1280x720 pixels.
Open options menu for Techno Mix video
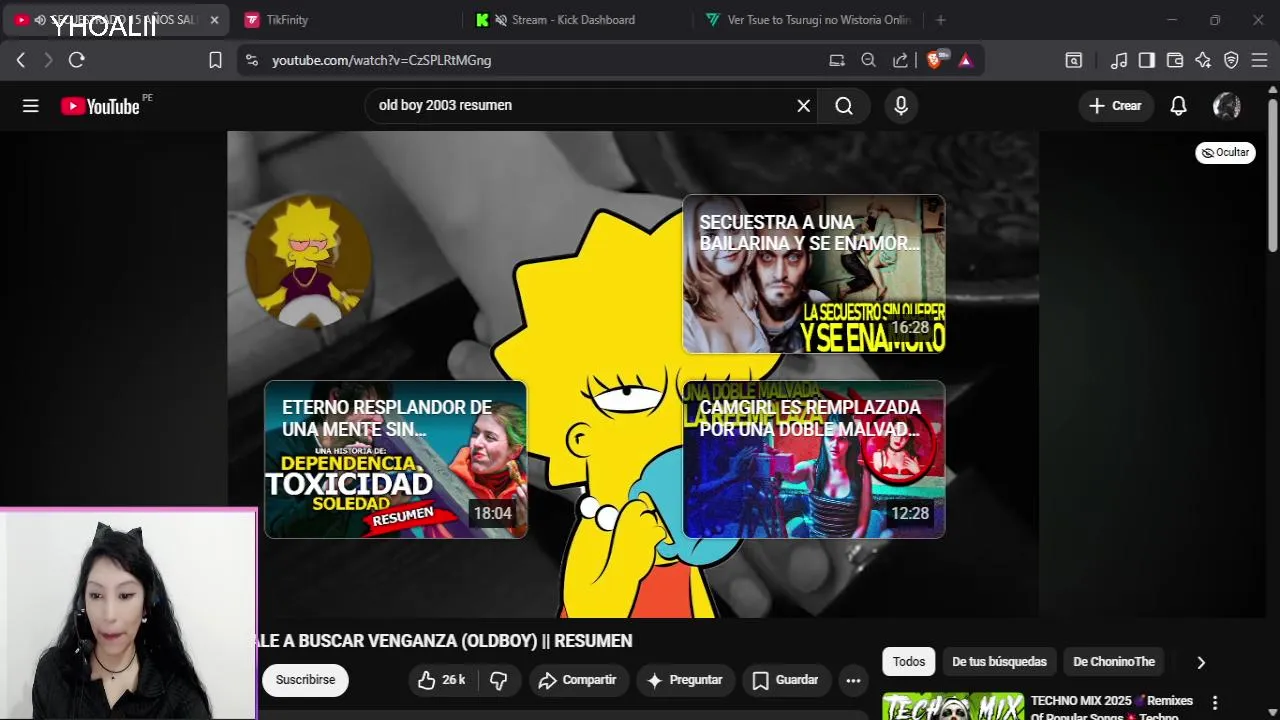1215,703
